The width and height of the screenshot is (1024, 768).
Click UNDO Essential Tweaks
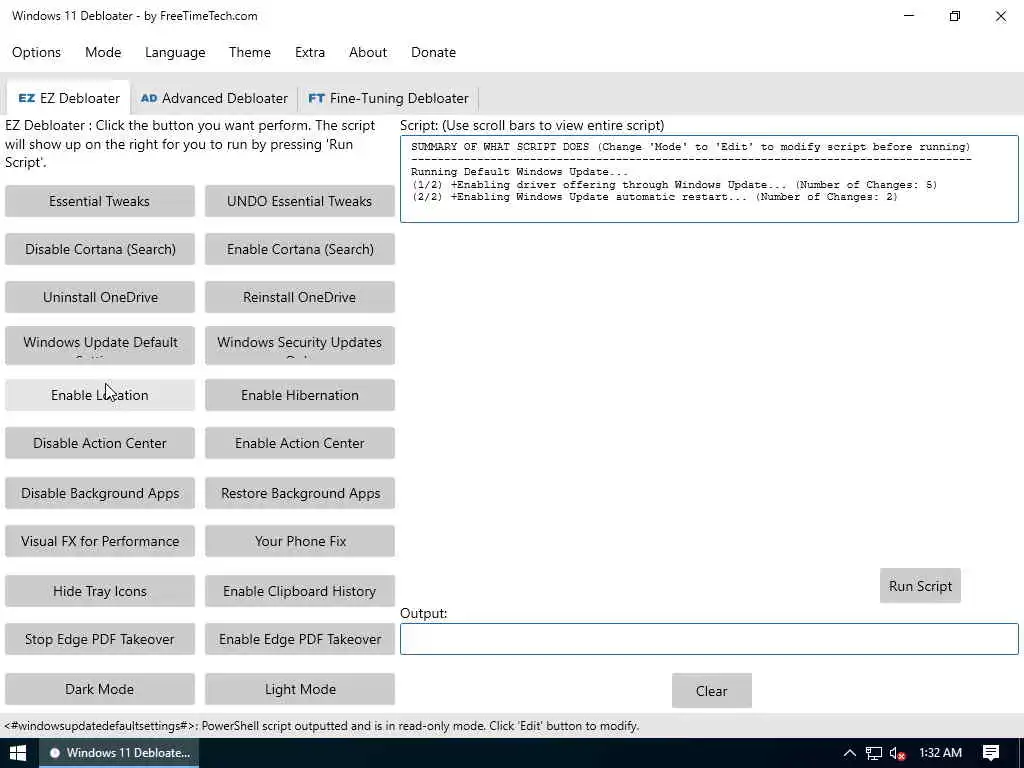click(300, 201)
